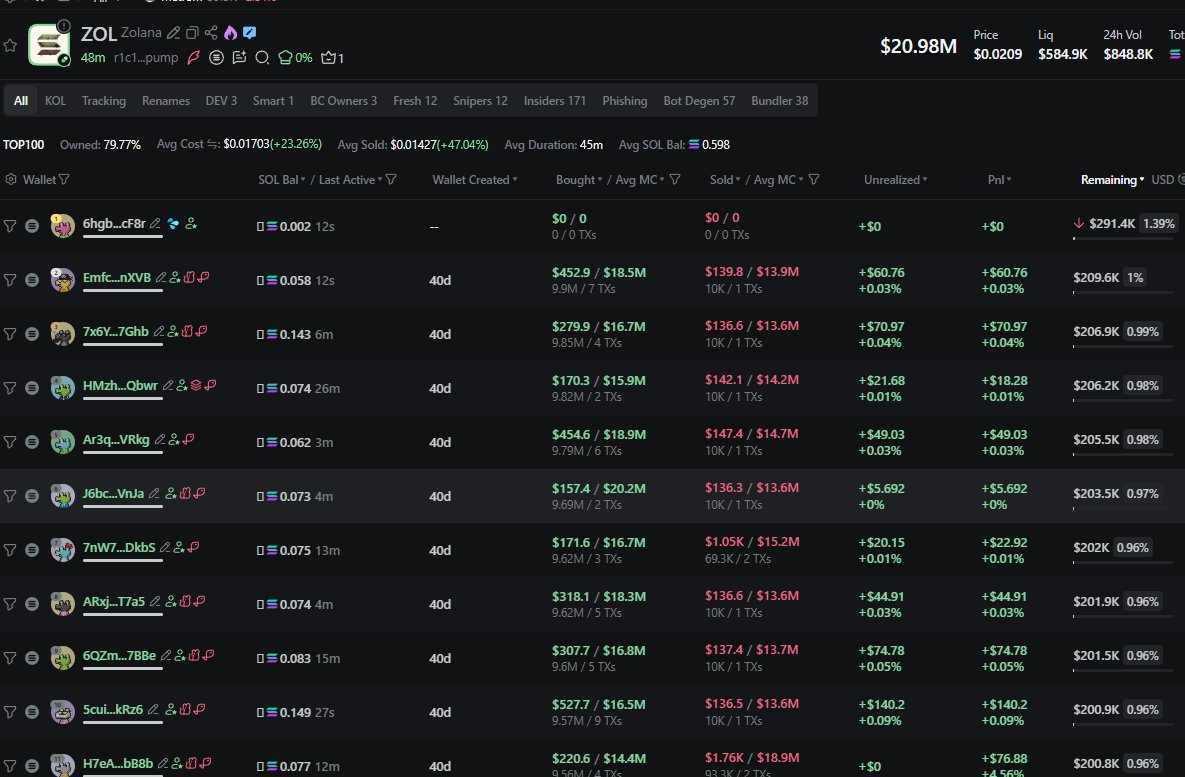Toggle the Wallet column filter funnel
The width and height of the screenshot is (1185, 777).
(64, 180)
